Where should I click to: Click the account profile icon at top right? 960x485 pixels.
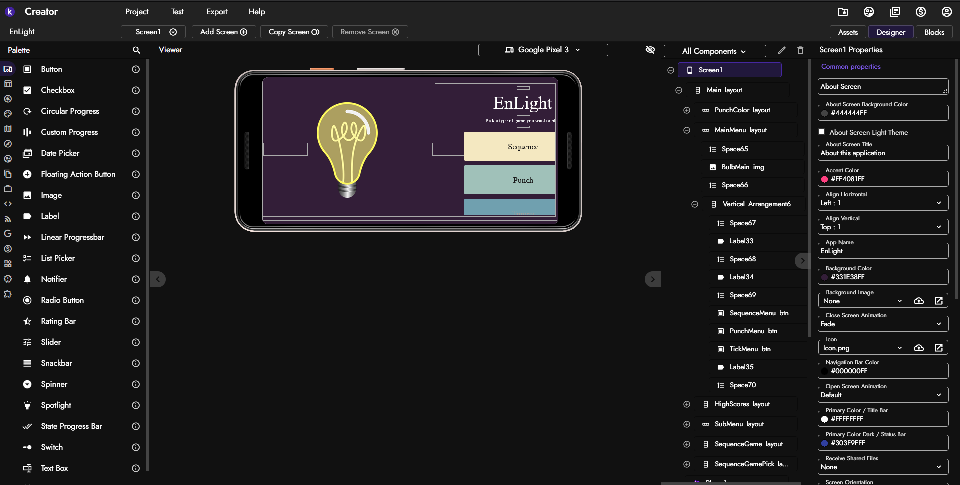[945, 12]
